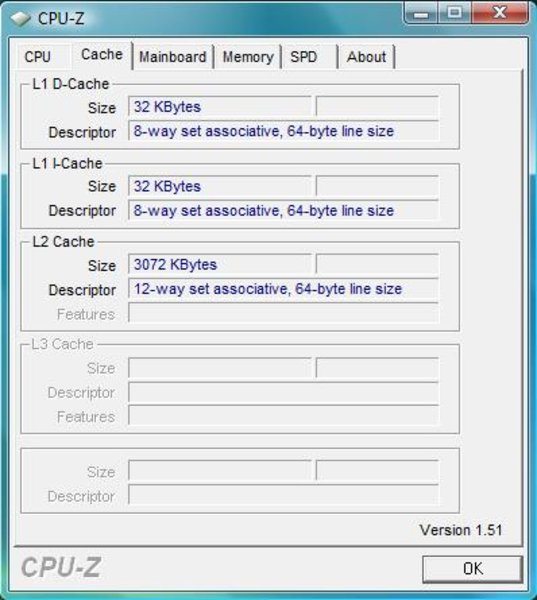Image resolution: width=537 pixels, height=600 pixels.
Task: Select the Cache tab
Action: click(x=102, y=55)
